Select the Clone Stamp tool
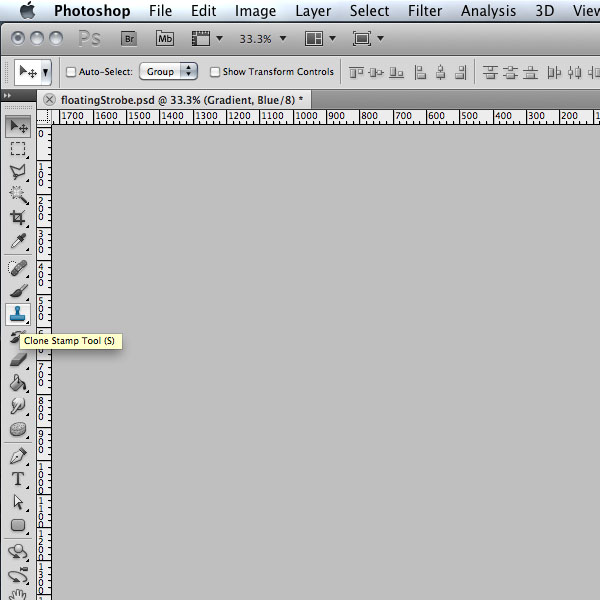This screenshot has height=600, width=600. point(18,315)
